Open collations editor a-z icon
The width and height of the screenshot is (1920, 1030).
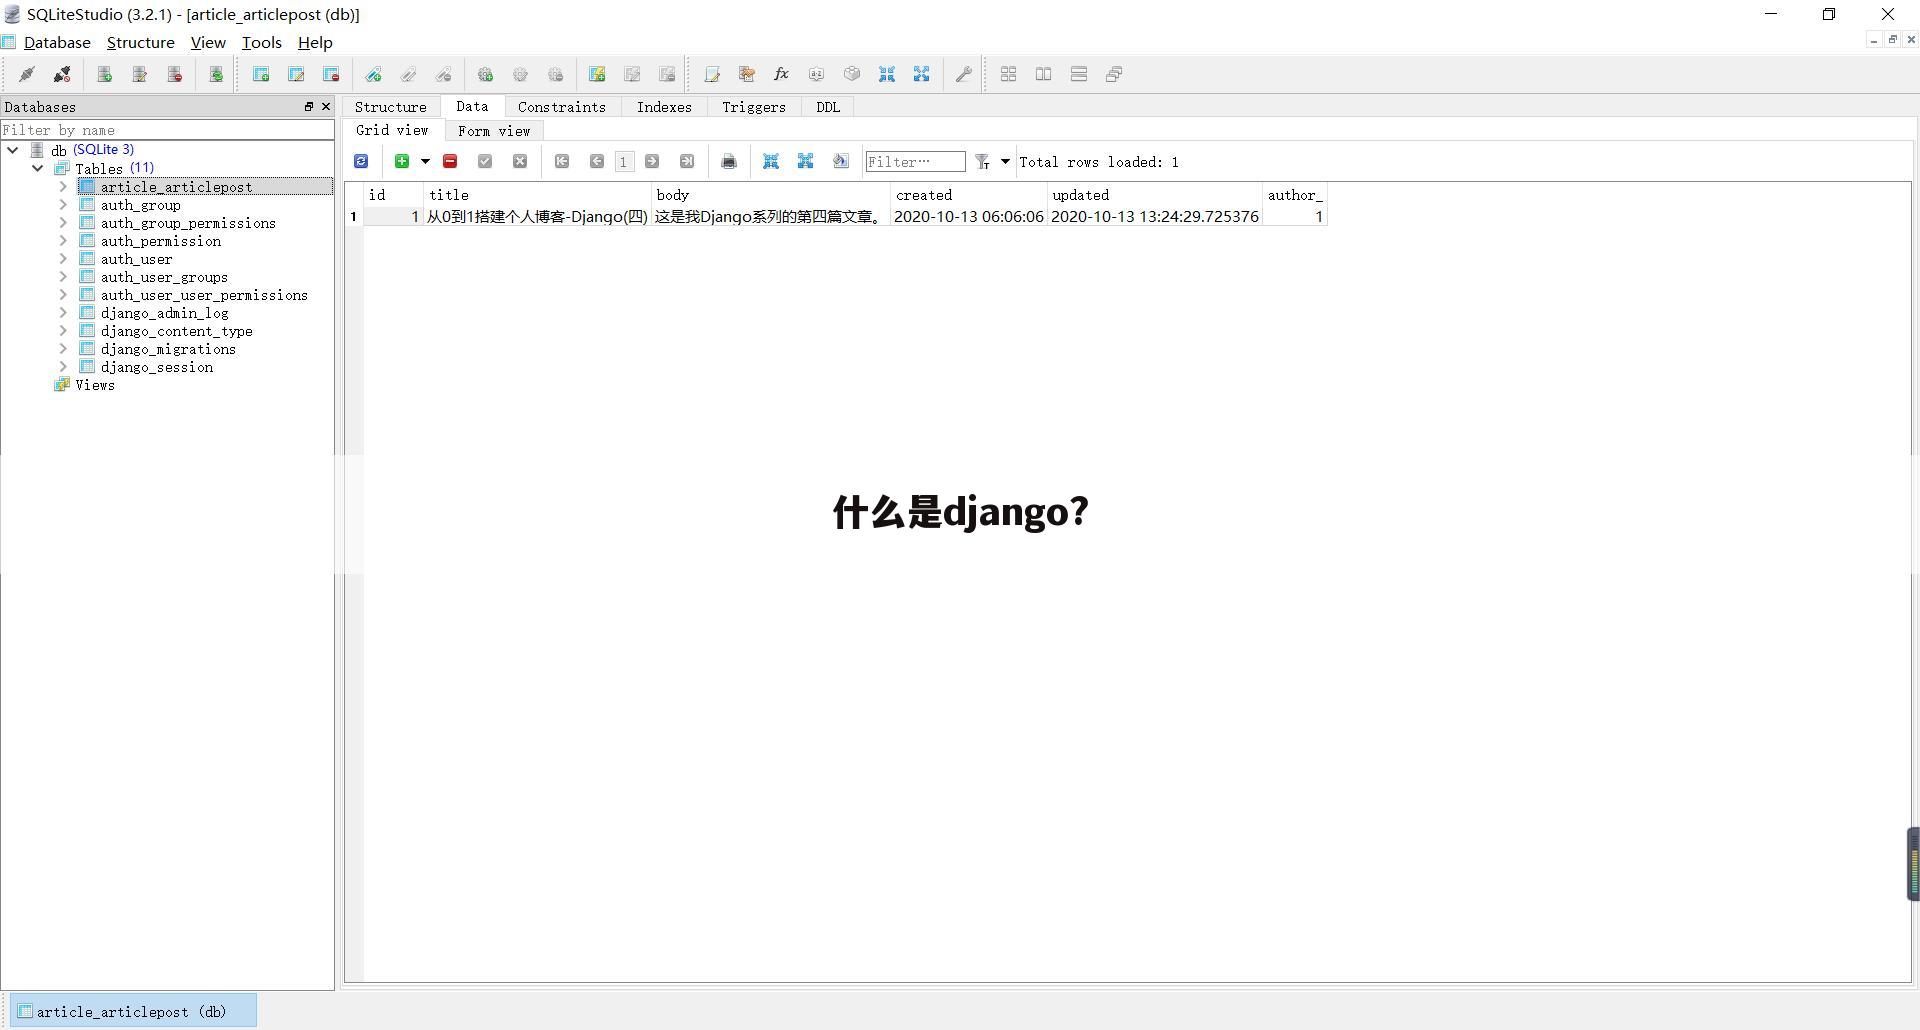tap(817, 74)
